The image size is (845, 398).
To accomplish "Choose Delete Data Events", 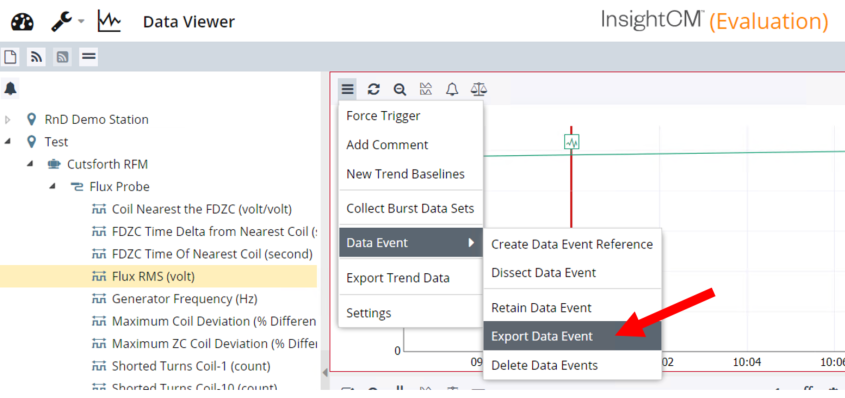I will click(572, 365).
